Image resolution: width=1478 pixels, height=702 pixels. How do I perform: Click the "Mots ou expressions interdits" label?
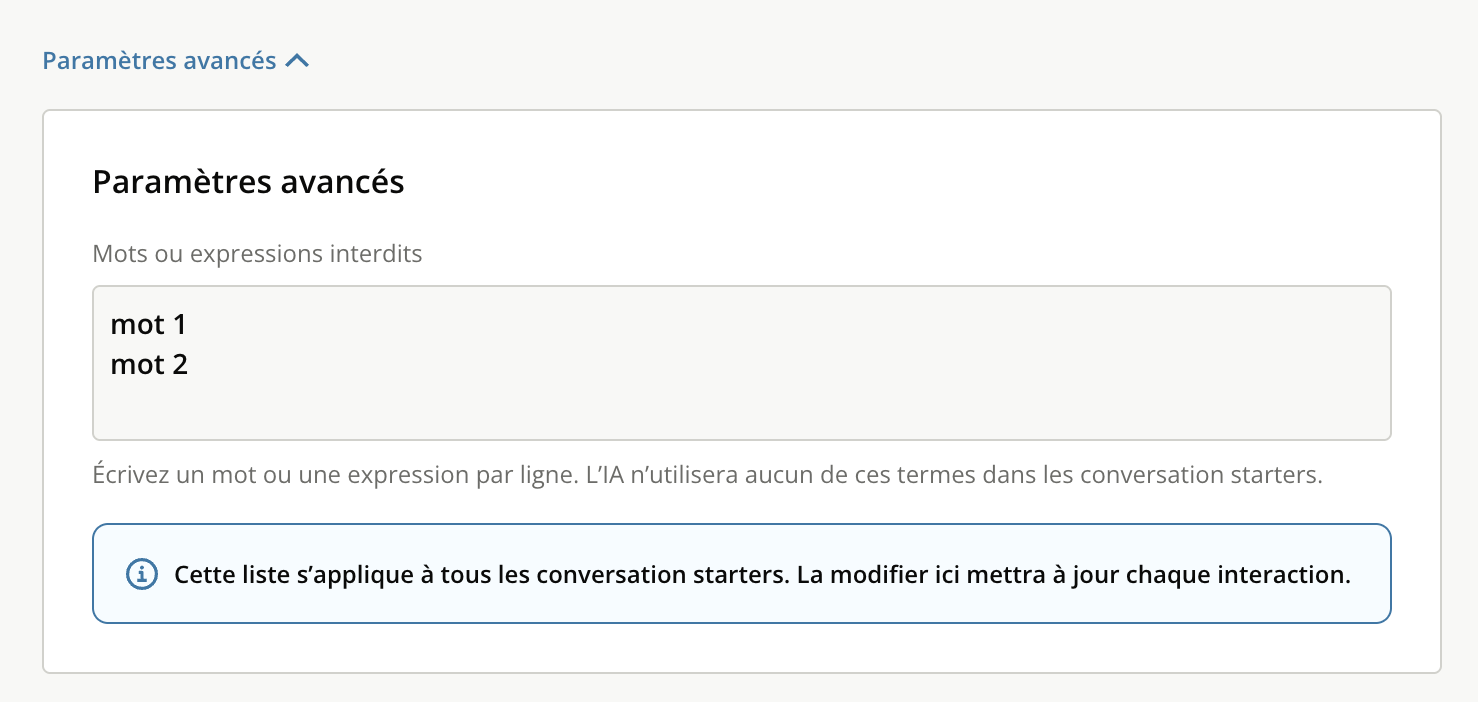[257, 254]
